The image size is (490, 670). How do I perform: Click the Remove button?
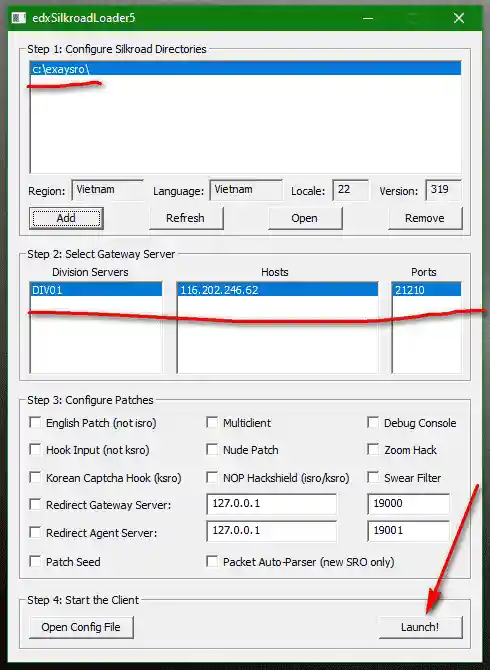click(x=425, y=218)
